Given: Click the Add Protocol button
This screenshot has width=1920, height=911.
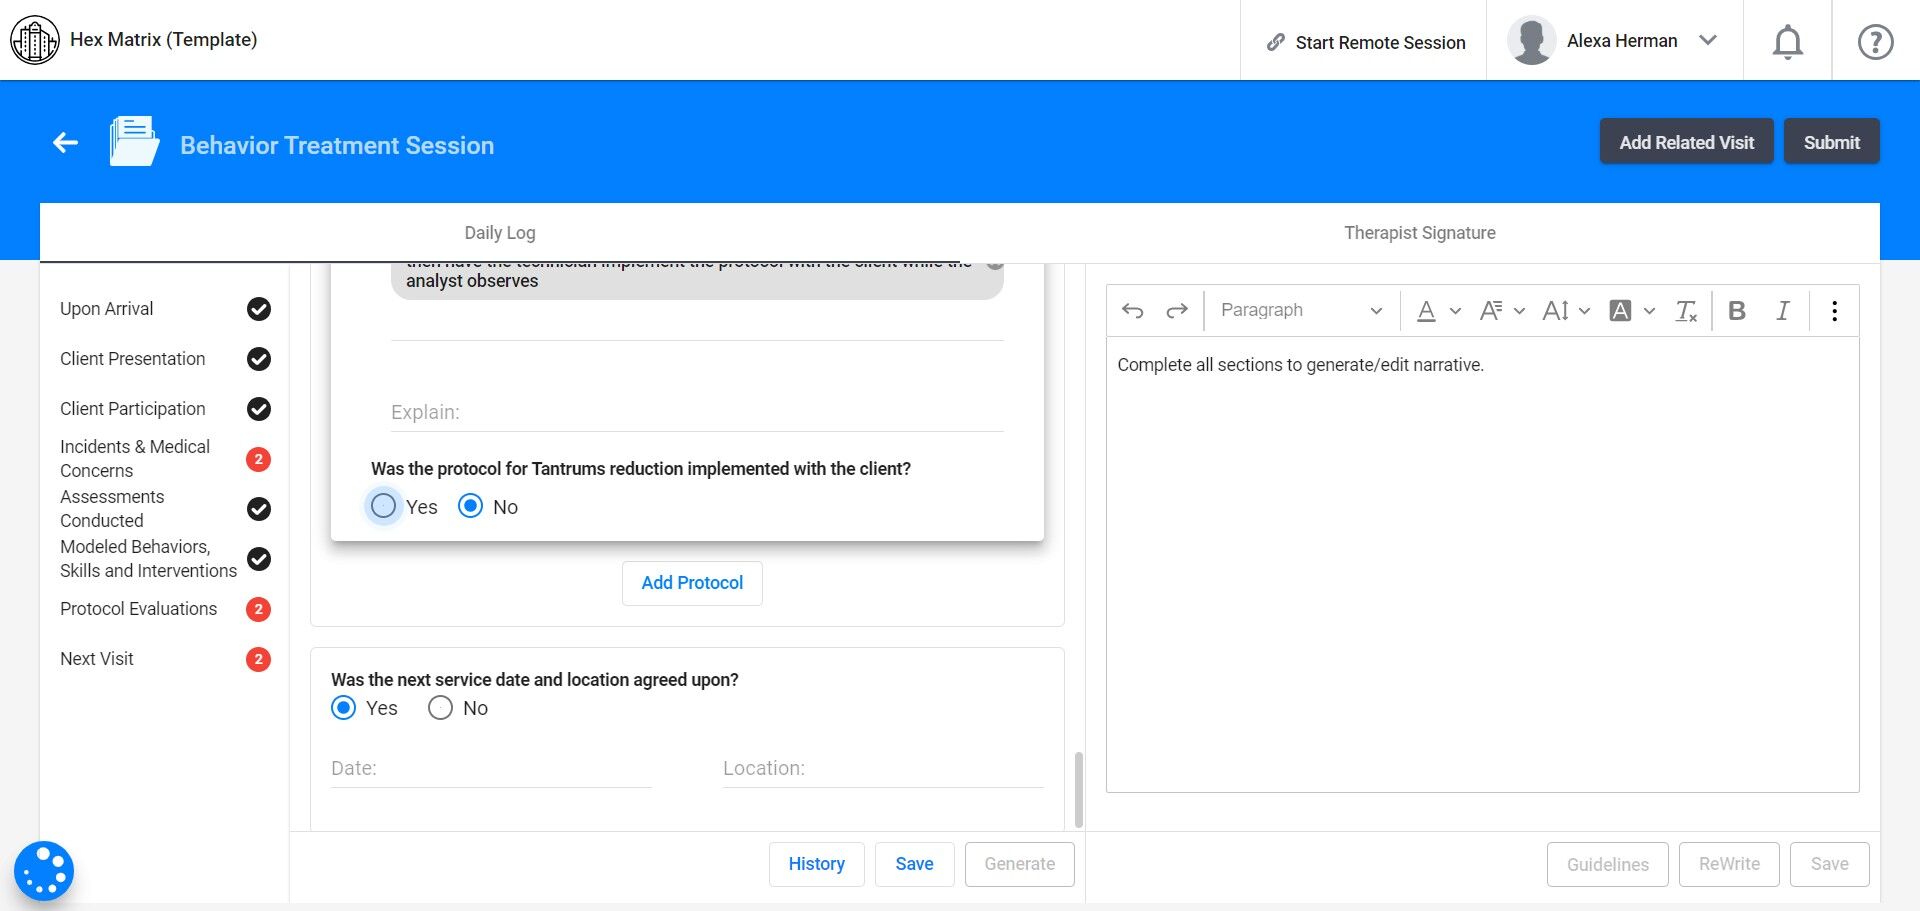Looking at the screenshot, I should [692, 583].
